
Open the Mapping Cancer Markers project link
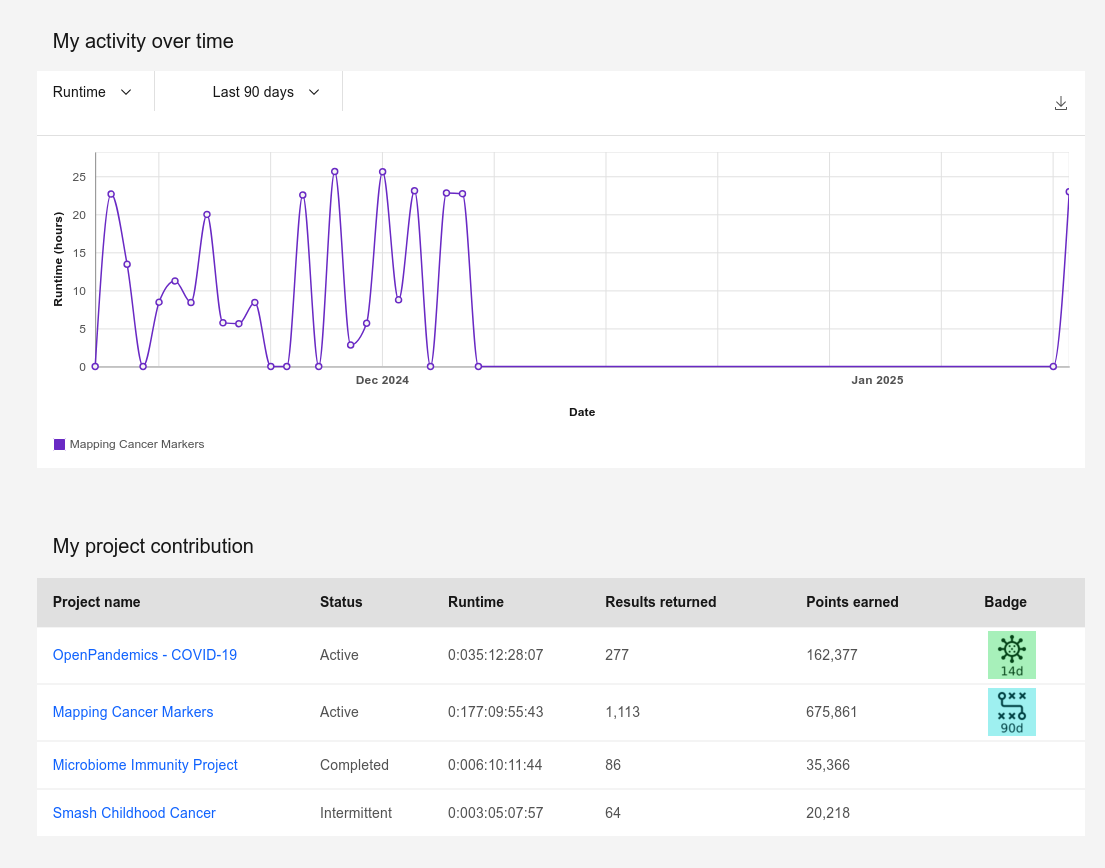click(x=133, y=712)
